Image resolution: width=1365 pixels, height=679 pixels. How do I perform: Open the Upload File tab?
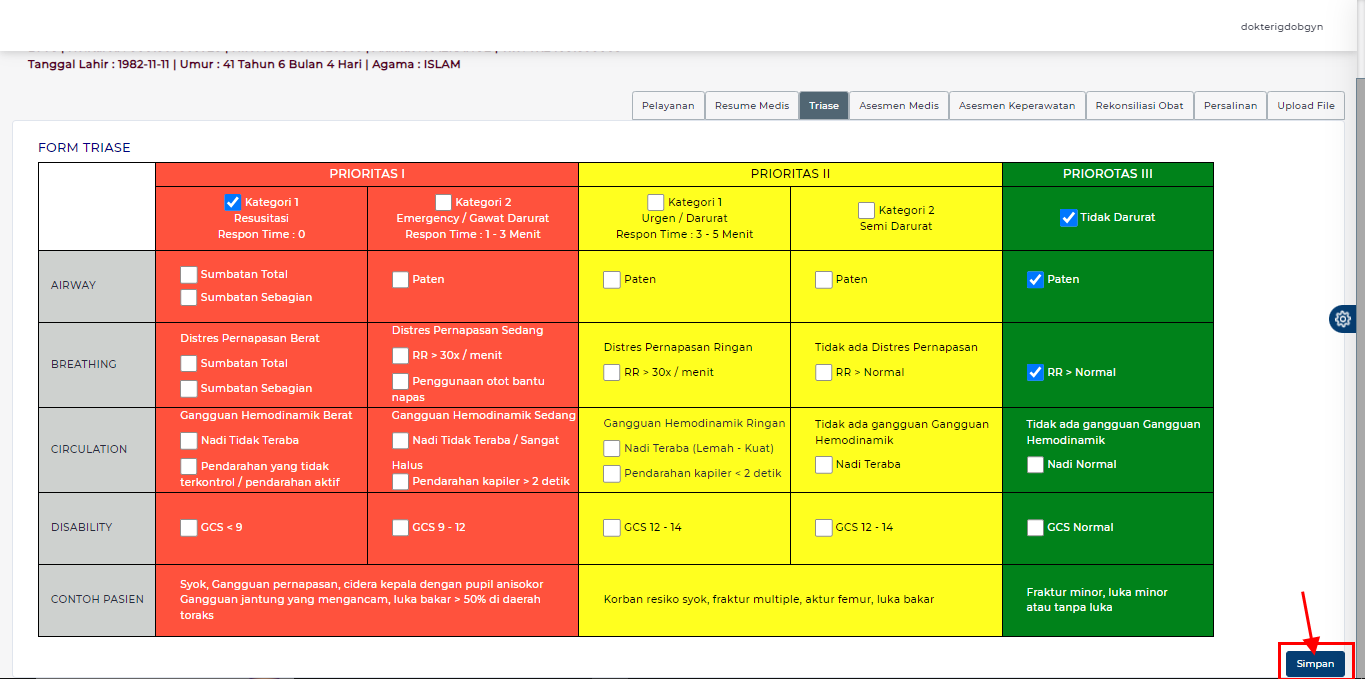point(1306,105)
